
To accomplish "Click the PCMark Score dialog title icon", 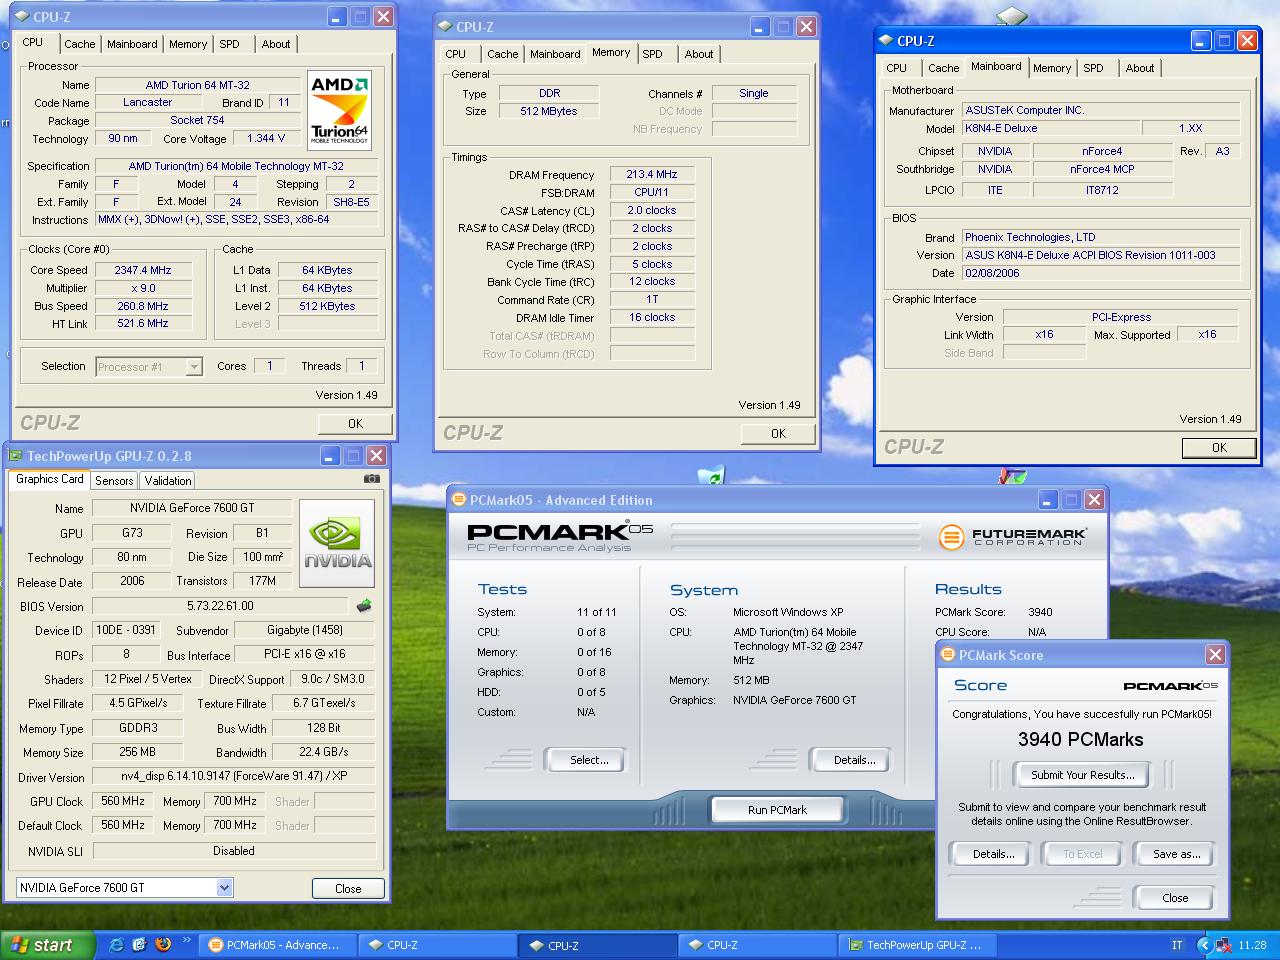I will 948,655.
